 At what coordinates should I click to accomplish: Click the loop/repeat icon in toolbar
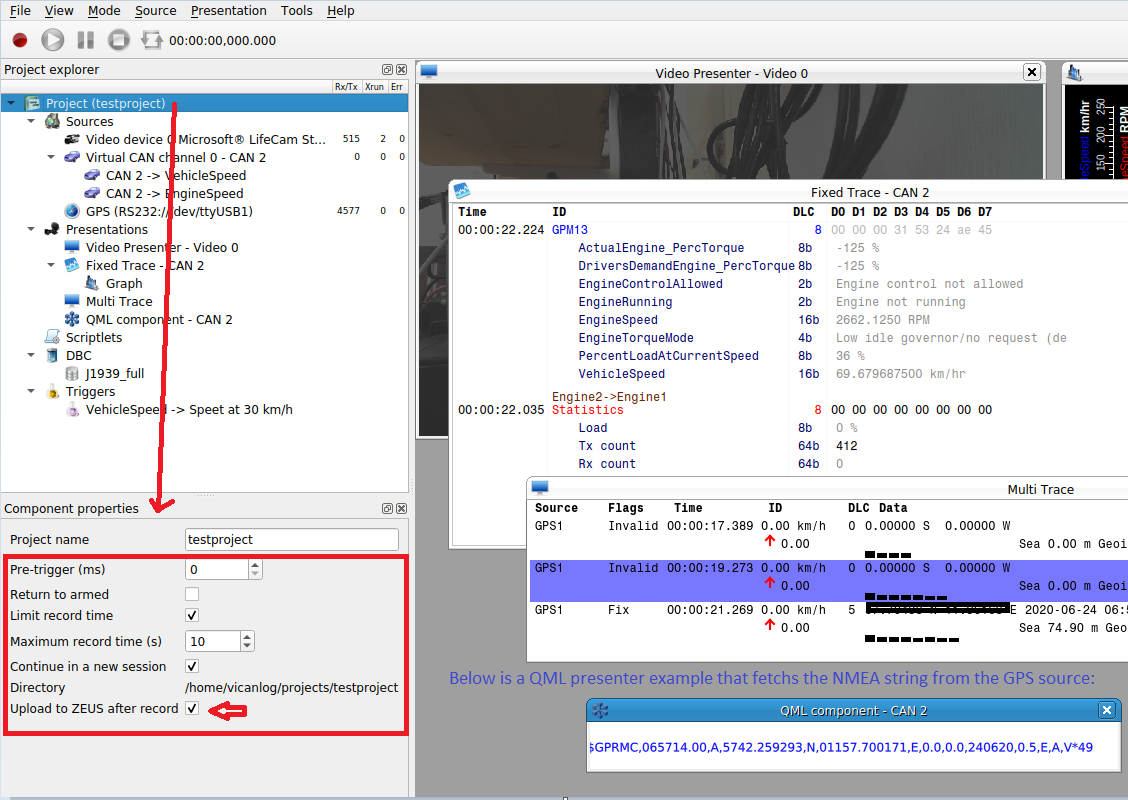point(151,40)
